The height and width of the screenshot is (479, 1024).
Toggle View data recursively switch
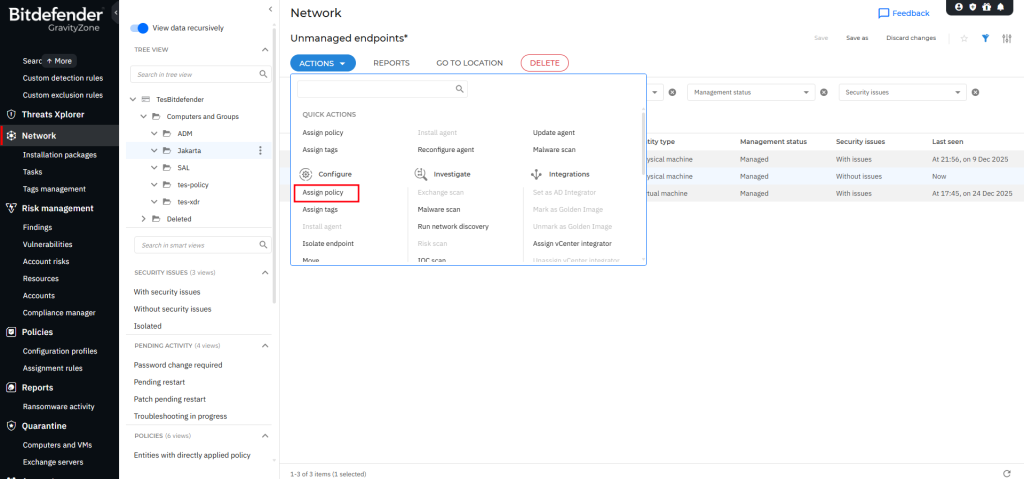140,28
